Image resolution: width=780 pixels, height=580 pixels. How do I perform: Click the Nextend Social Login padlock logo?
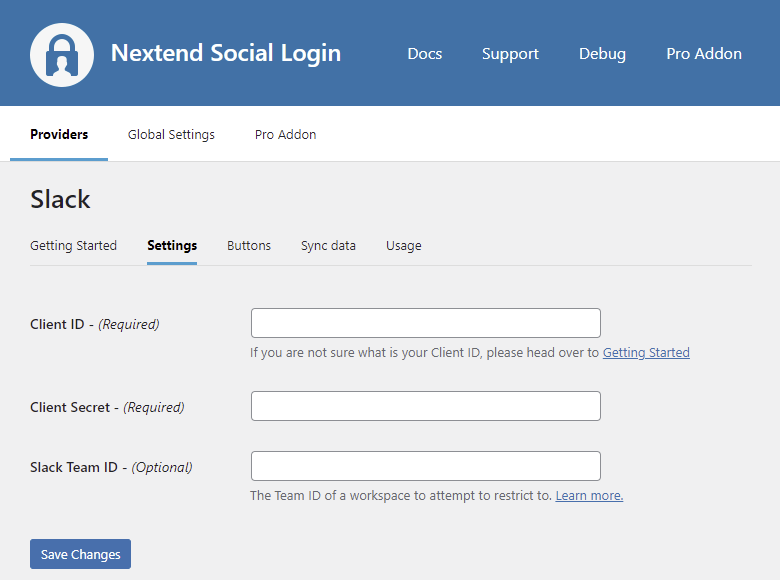tap(62, 54)
